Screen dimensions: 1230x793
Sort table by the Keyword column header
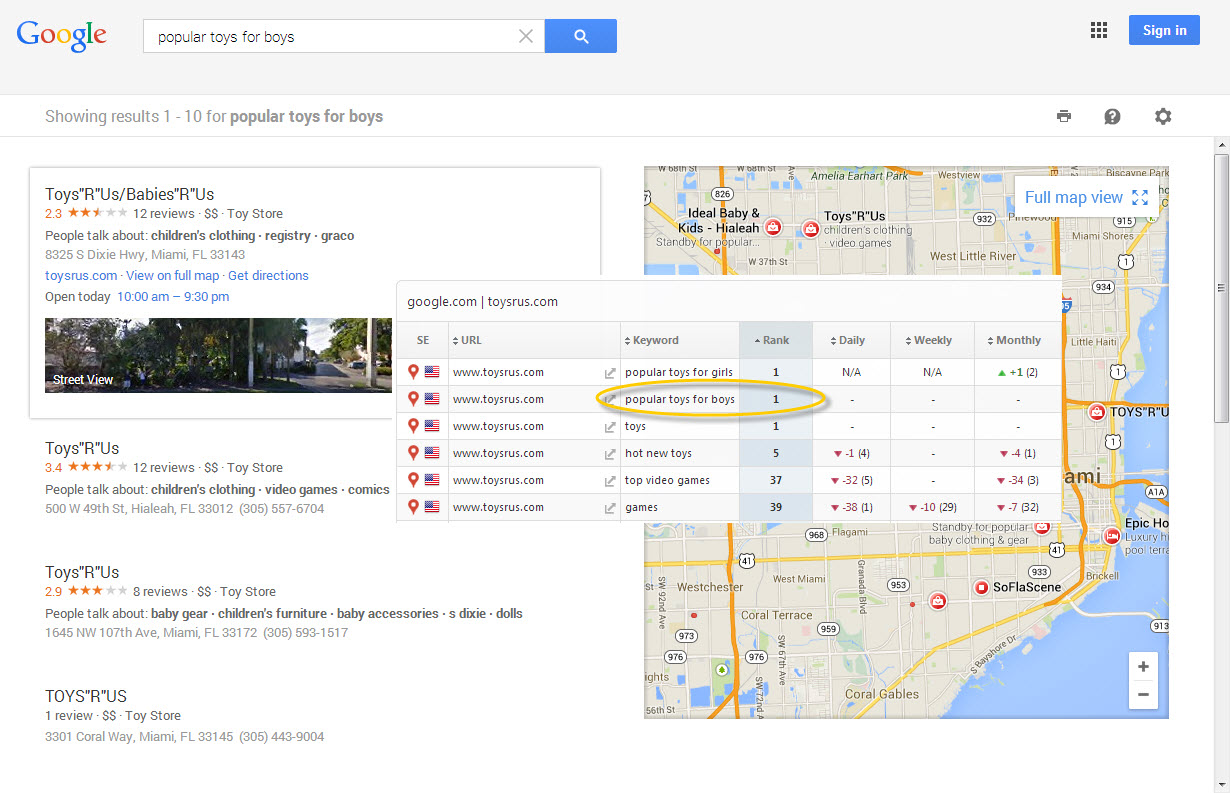pos(655,340)
